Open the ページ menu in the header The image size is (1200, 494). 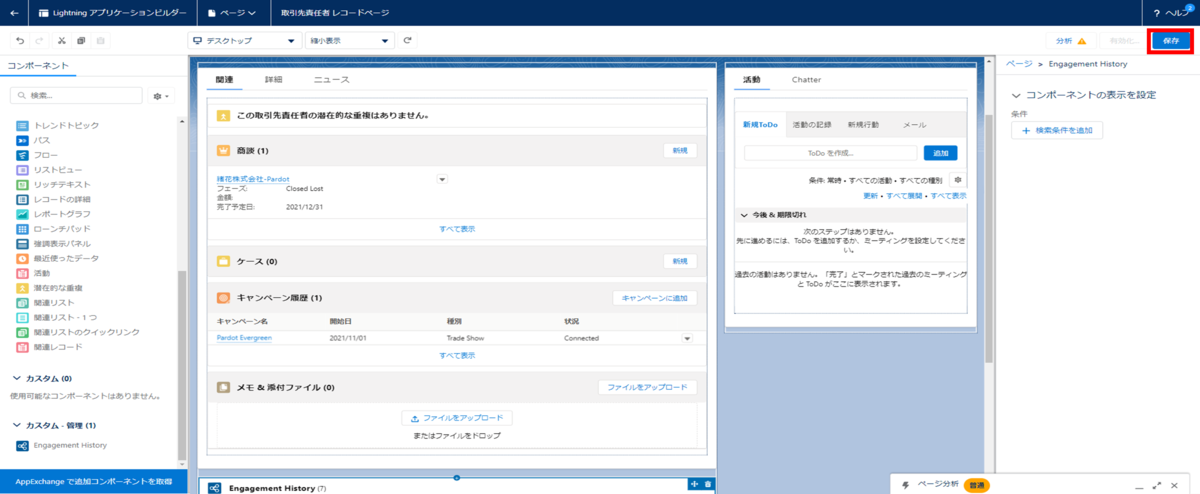point(230,13)
